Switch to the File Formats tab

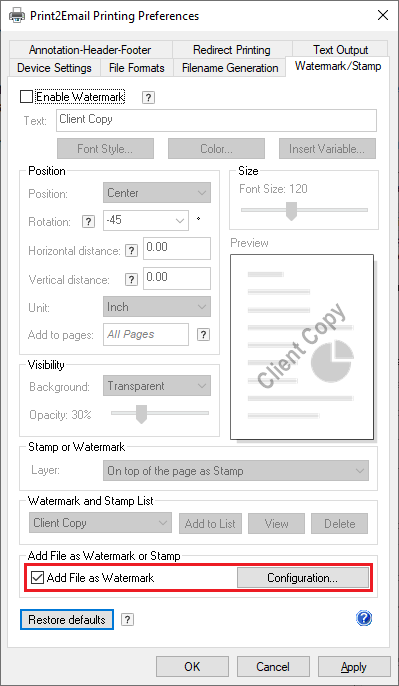[x=136, y=68]
